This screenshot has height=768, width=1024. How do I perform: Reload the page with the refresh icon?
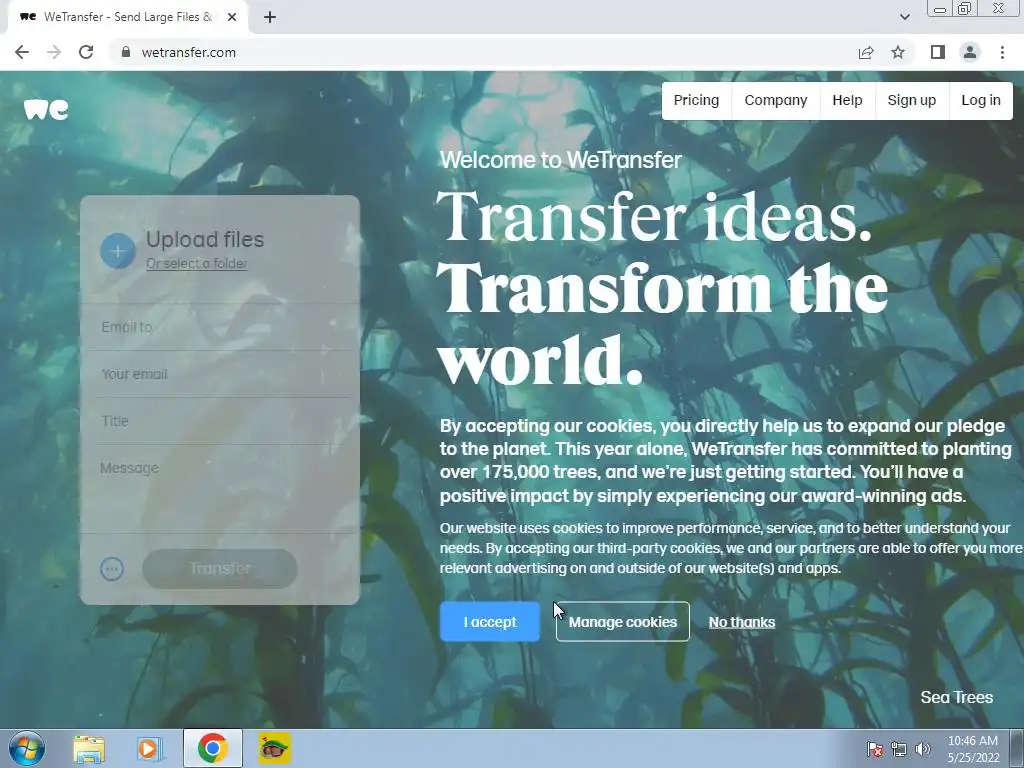[86, 52]
